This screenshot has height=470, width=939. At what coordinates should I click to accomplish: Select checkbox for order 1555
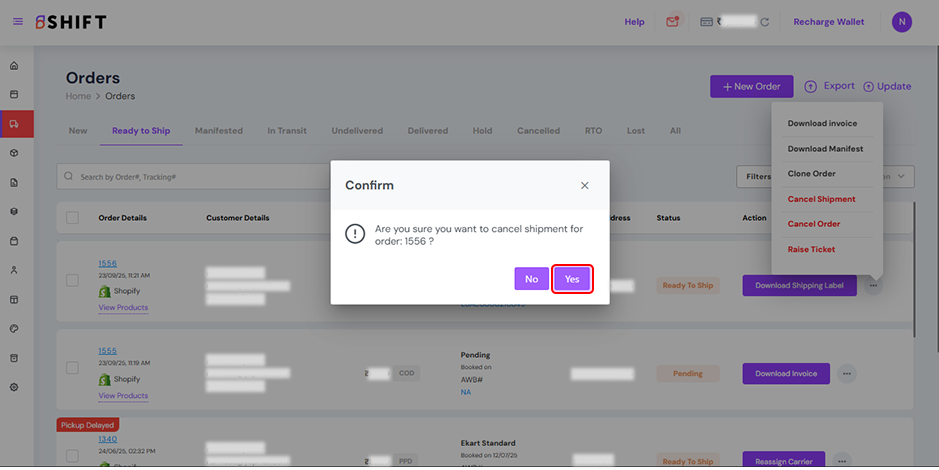pos(72,369)
